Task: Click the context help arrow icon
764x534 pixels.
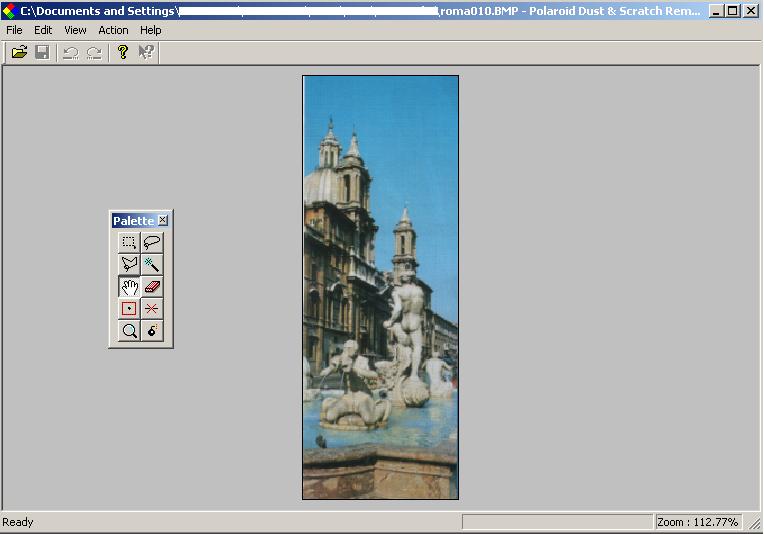Action: (146, 52)
